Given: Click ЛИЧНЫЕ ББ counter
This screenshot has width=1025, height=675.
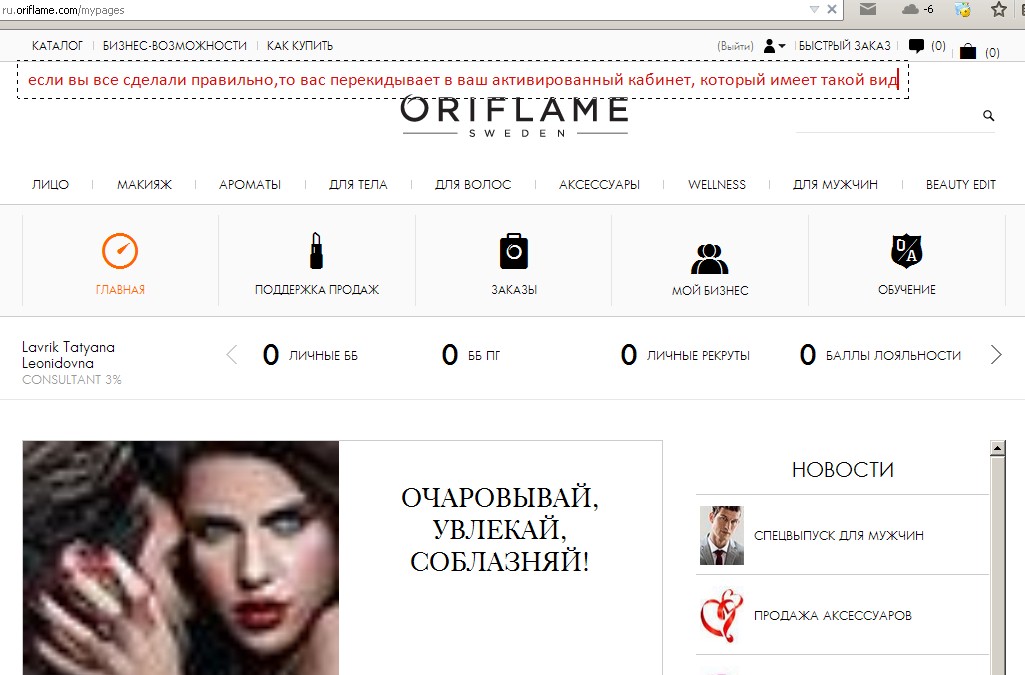Looking at the screenshot, I should (311, 355).
